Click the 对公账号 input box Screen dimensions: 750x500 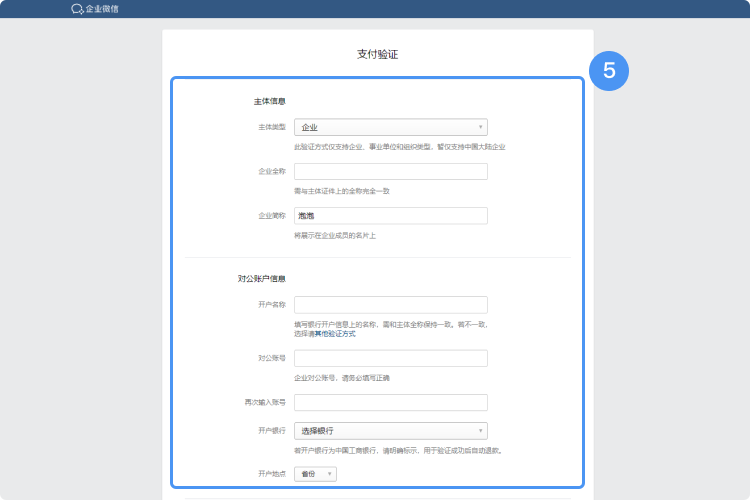pos(390,358)
